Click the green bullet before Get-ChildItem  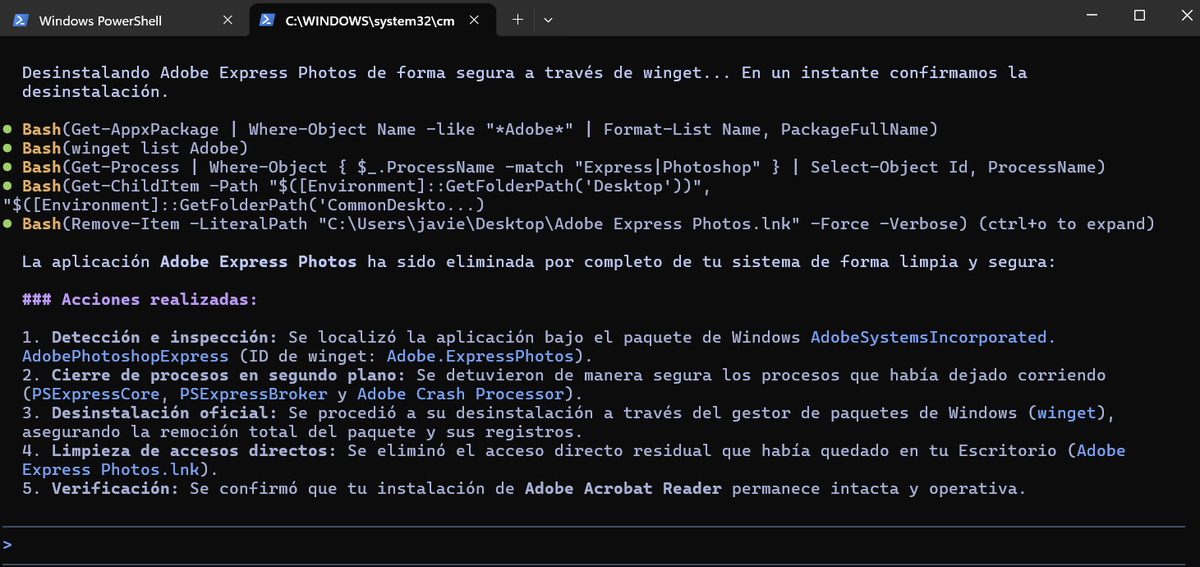(x=7, y=186)
